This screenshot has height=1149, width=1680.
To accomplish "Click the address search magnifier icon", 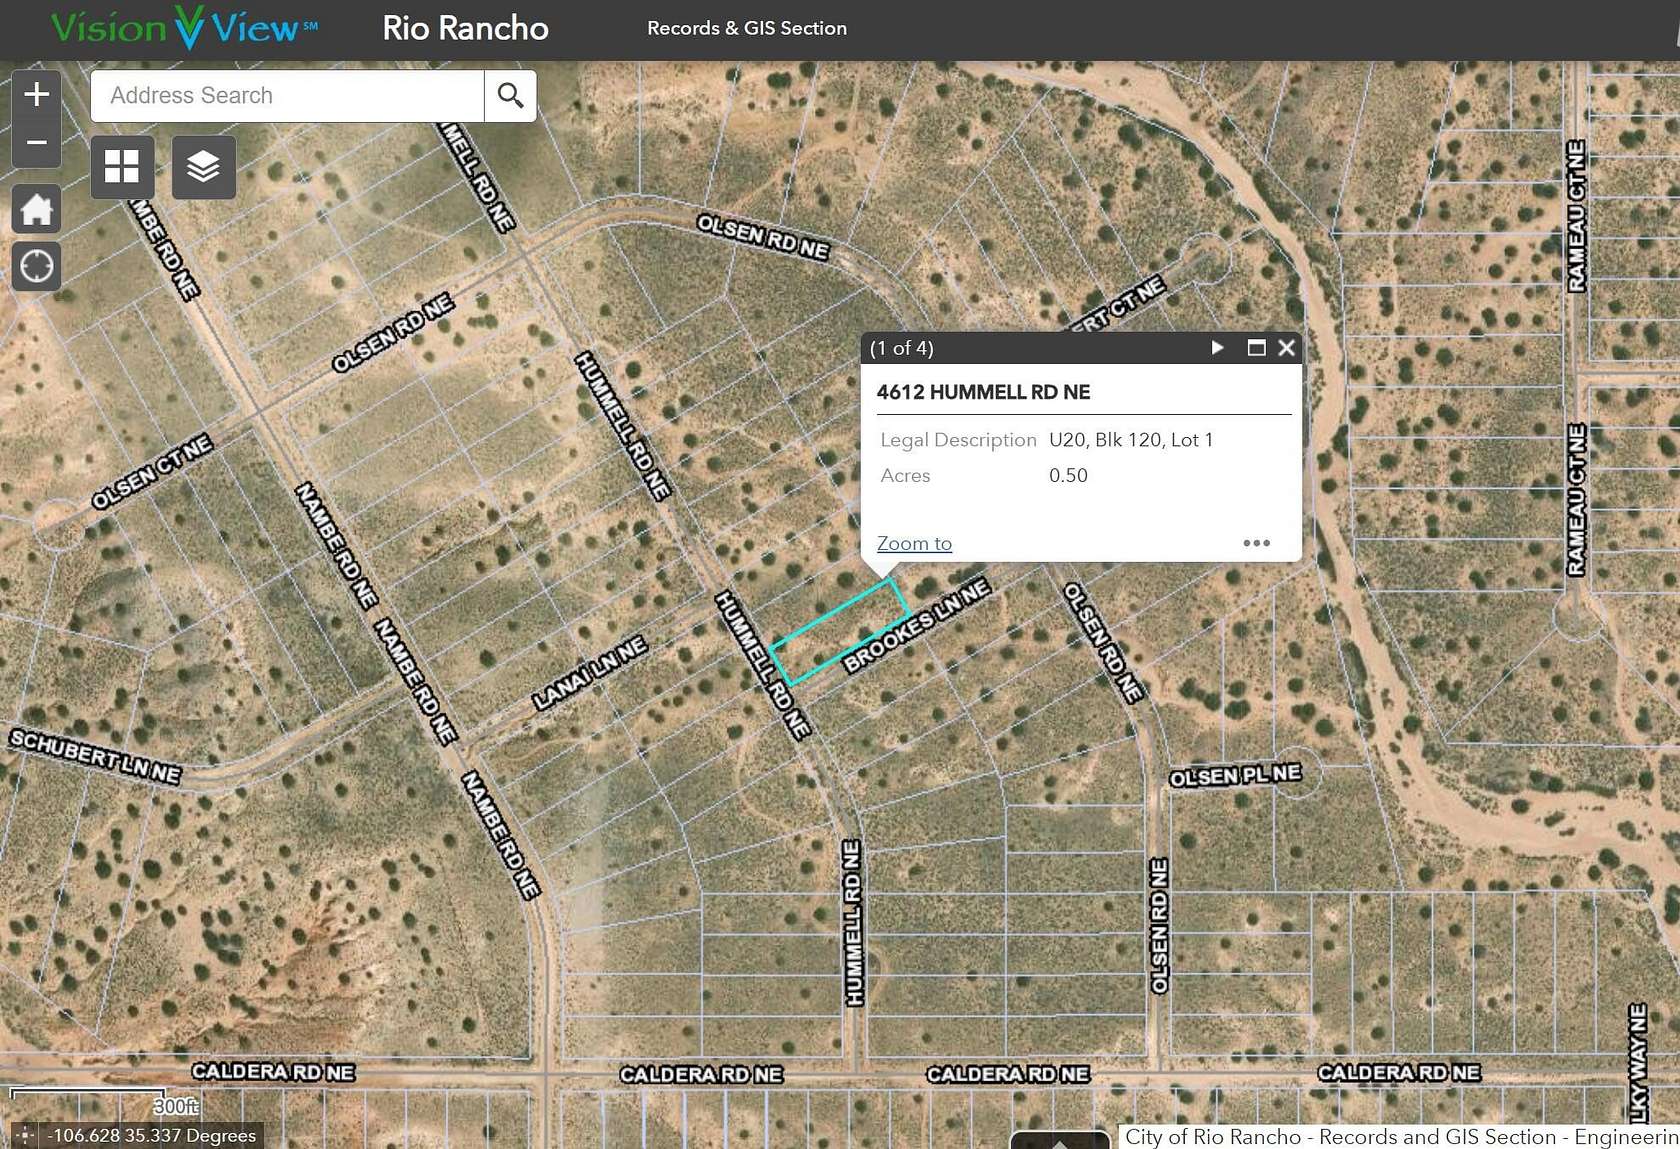I will point(511,95).
